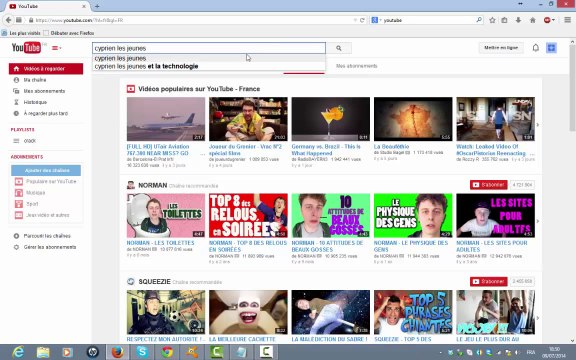The height and width of the screenshot is (360, 576).
Task: Open Populaire sur YouTube channel
Action: point(51,181)
